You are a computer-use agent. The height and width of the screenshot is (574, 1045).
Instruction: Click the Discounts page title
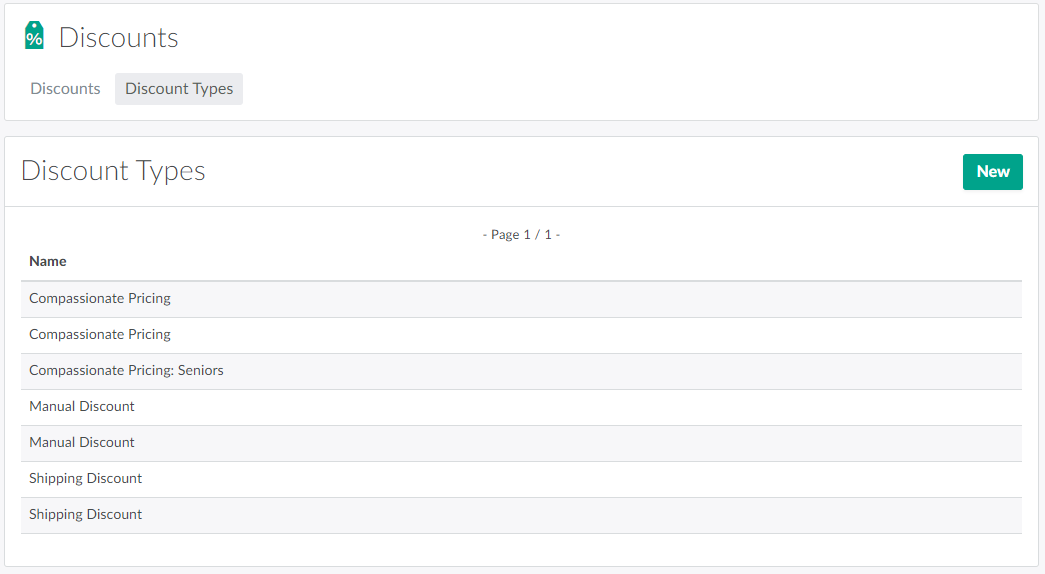click(118, 38)
